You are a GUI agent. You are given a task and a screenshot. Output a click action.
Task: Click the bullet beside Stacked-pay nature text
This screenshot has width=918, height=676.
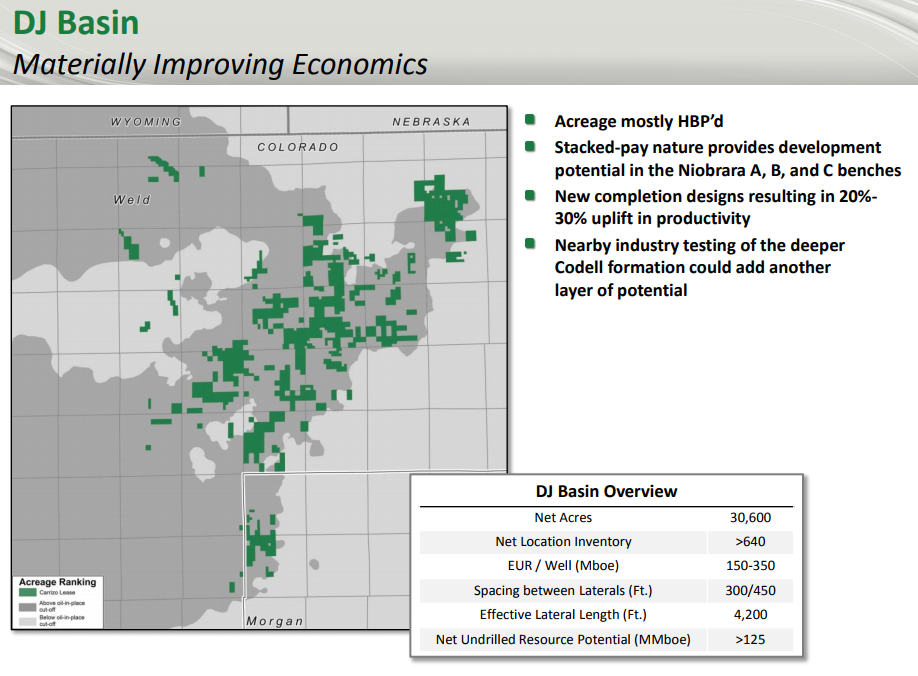(x=531, y=147)
